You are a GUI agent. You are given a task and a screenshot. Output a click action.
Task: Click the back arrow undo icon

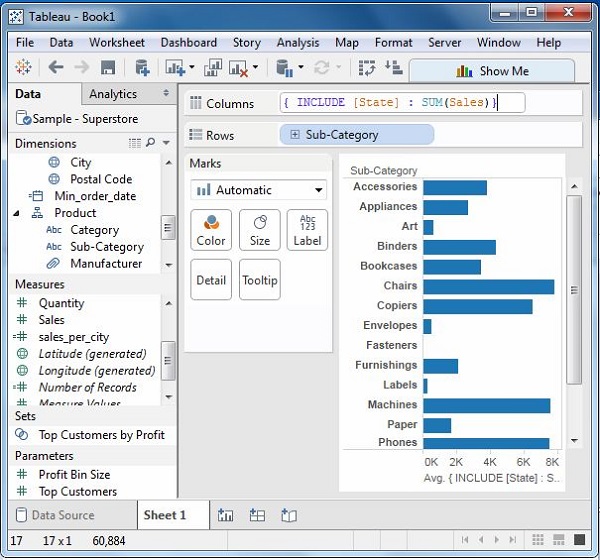(x=55, y=68)
